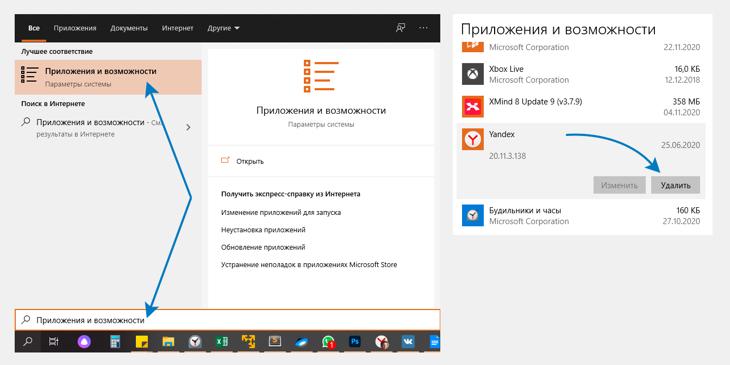This screenshot has width=730, height=365.
Task: Click the 160 КБ size value
Action: 687,210
